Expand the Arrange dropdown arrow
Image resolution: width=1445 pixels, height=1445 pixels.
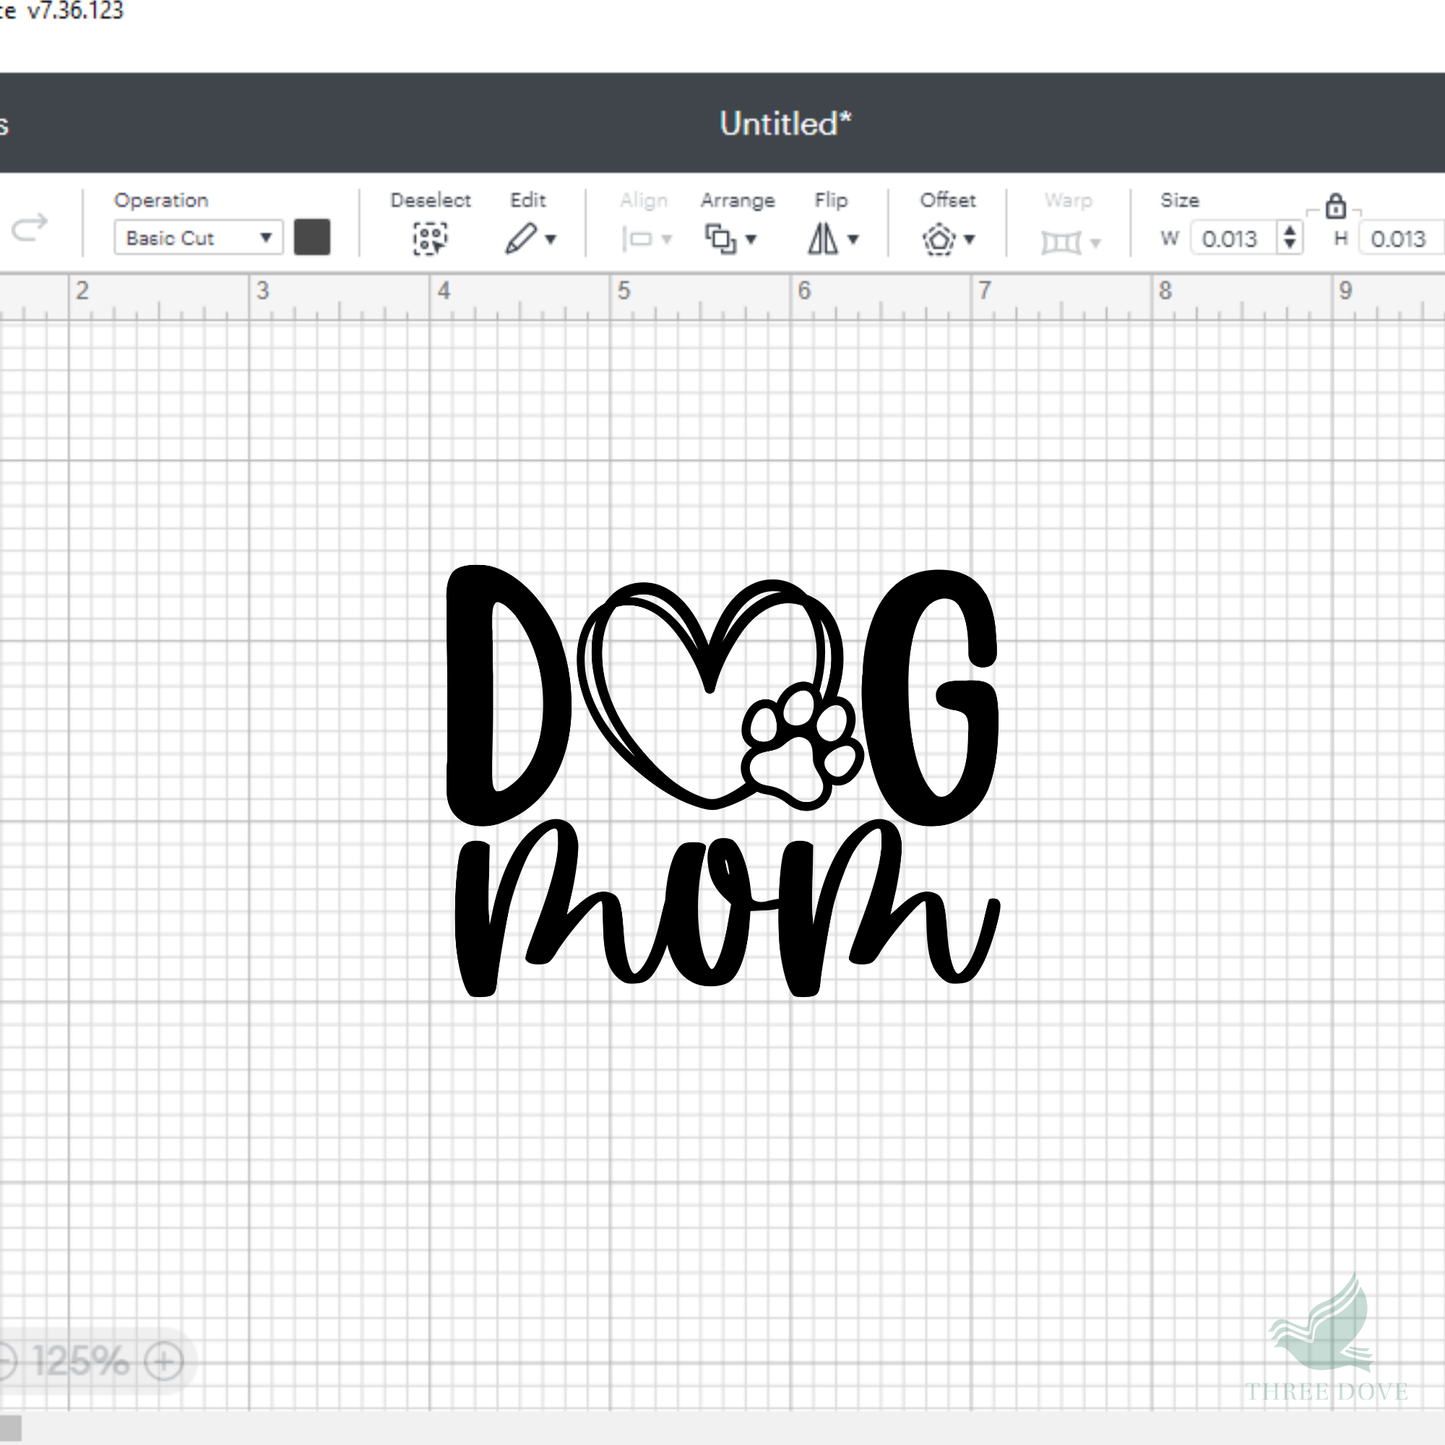coord(751,240)
